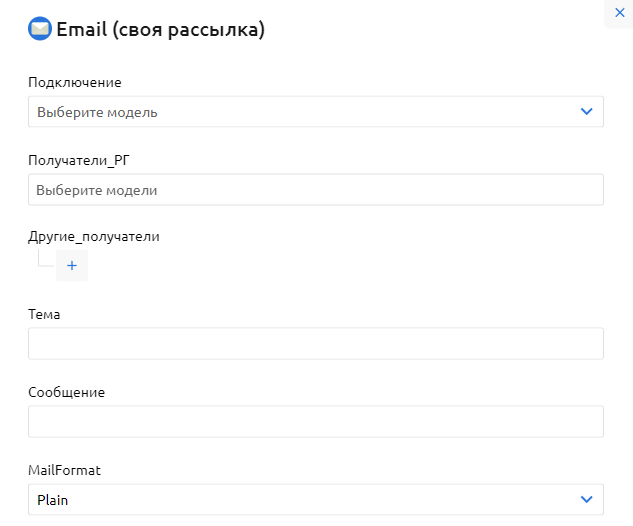Click the panel title 'Email (своя рассылка)'
This screenshot has width=633, height=526.
[160, 30]
